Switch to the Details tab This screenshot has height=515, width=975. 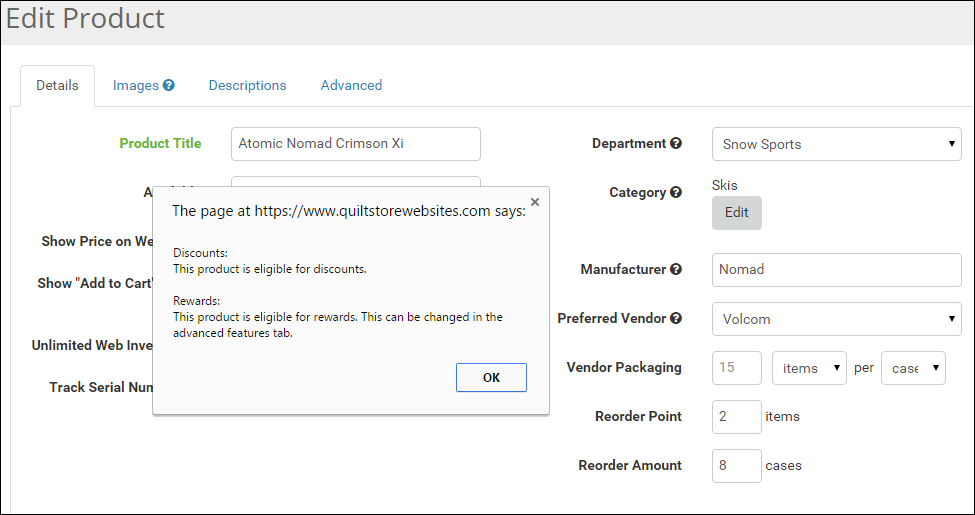[57, 85]
